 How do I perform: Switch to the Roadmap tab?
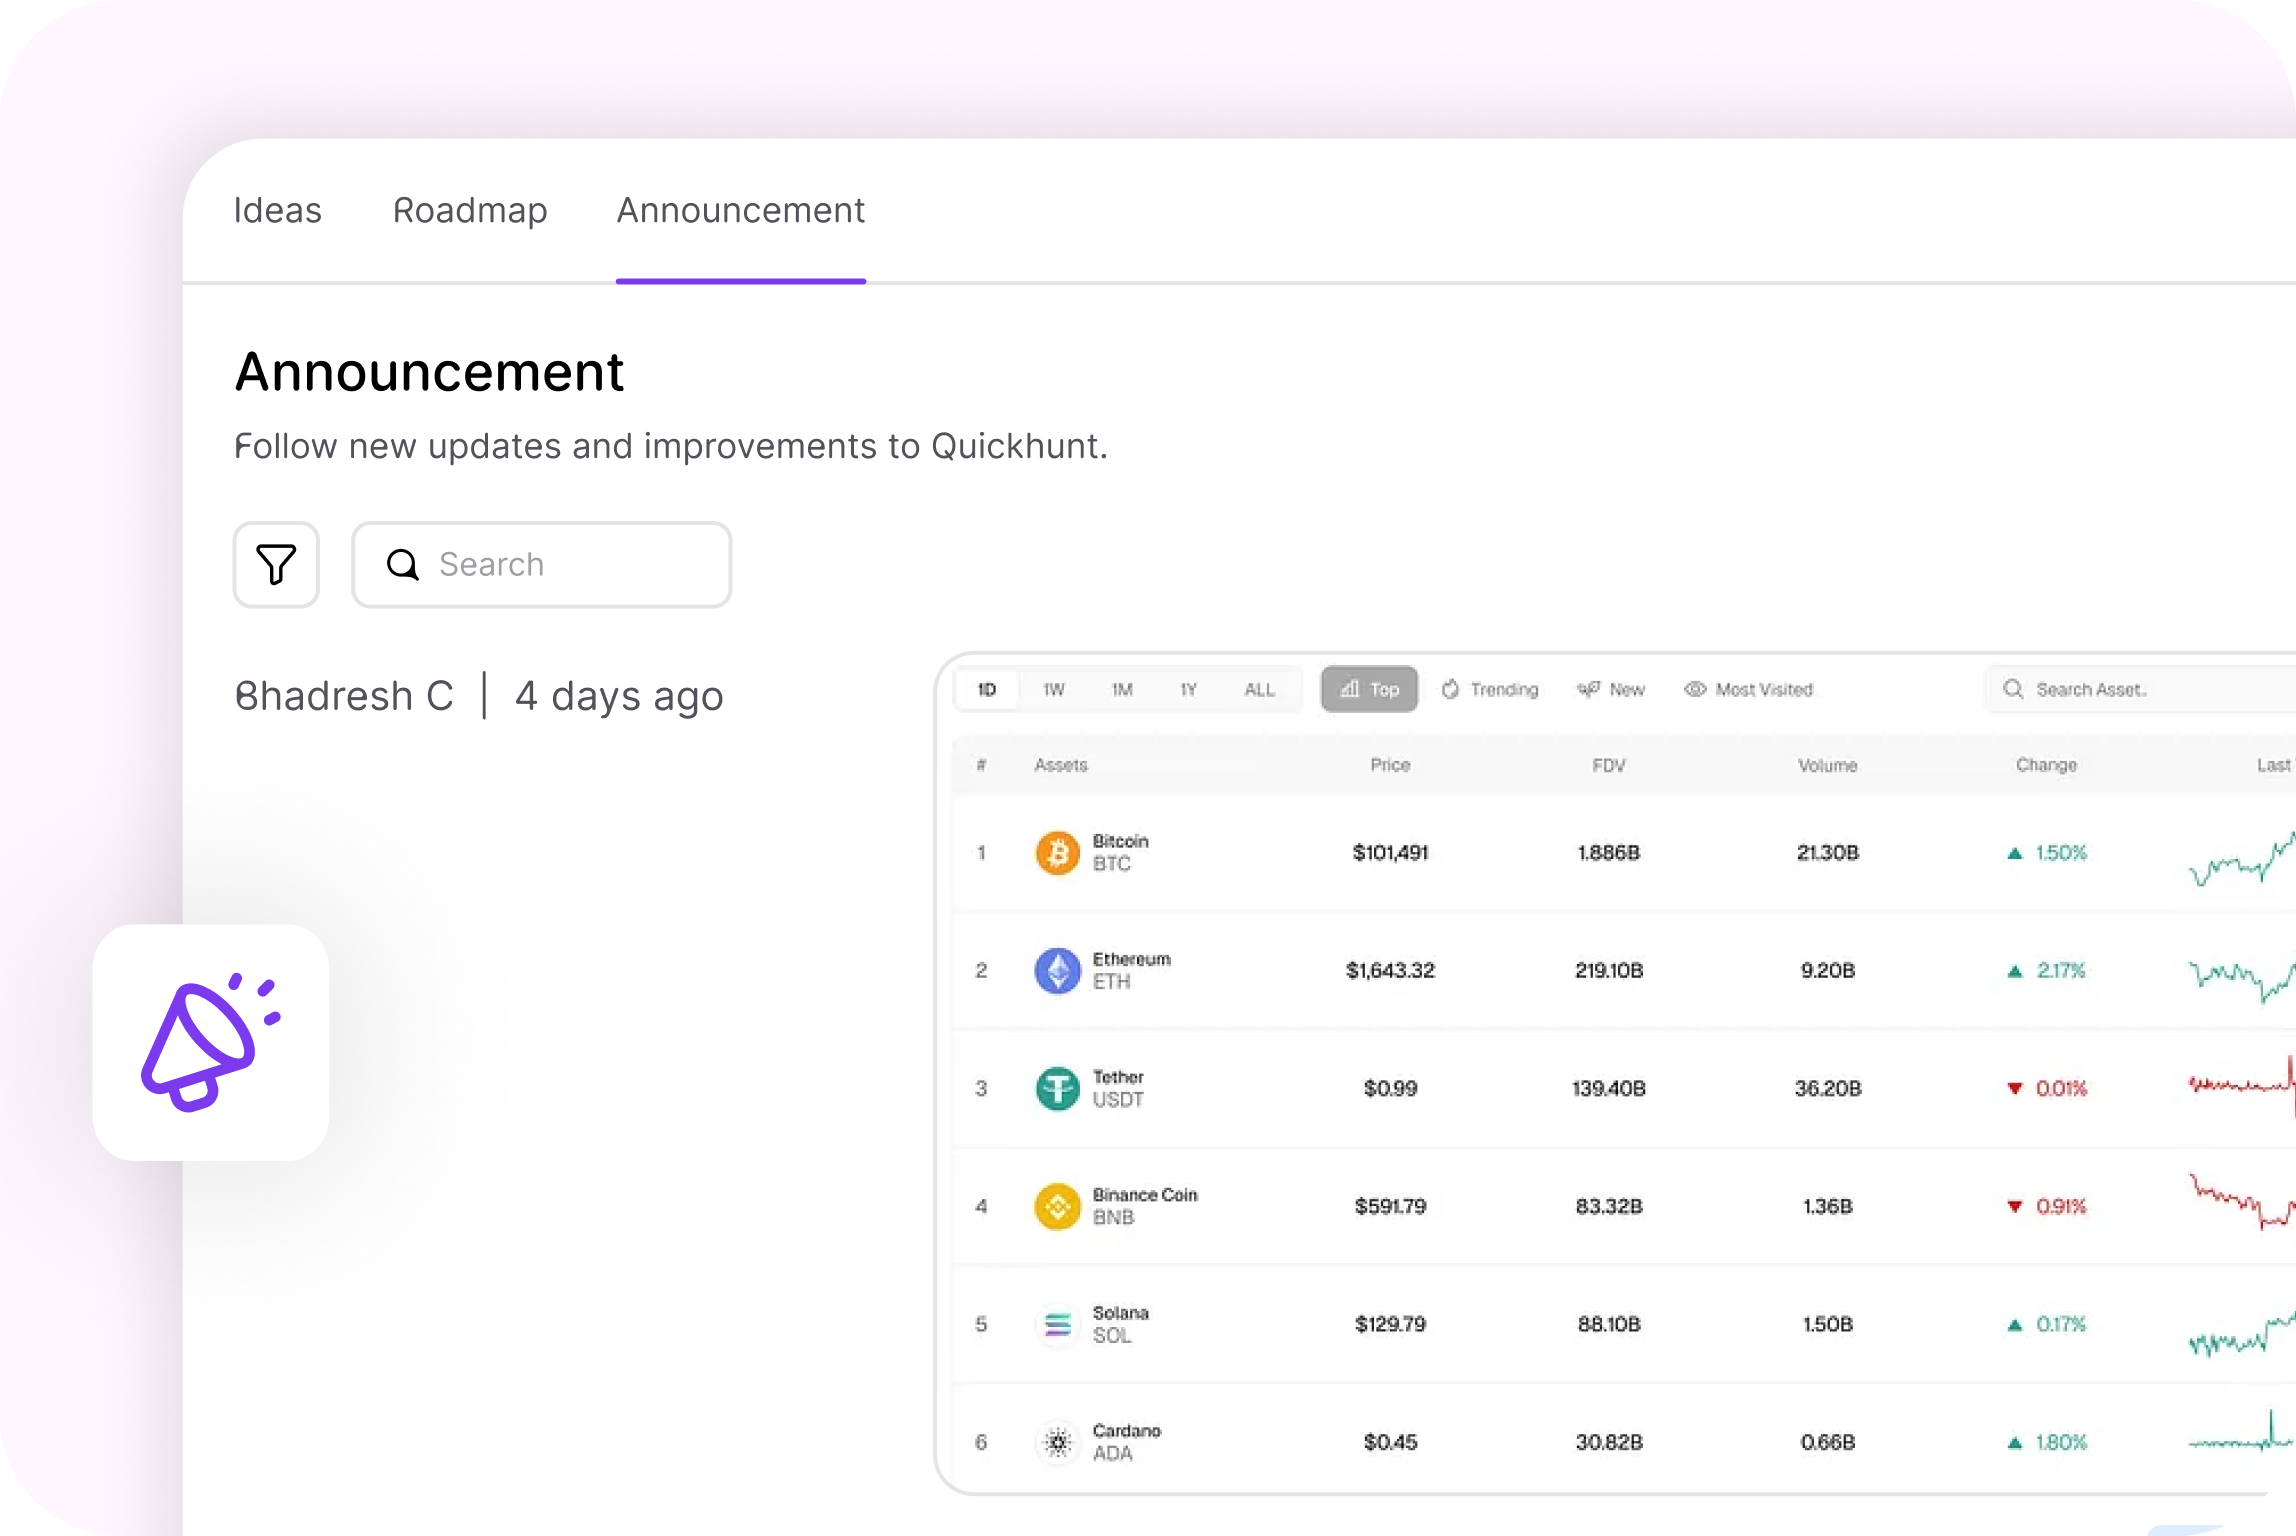coord(470,210)
